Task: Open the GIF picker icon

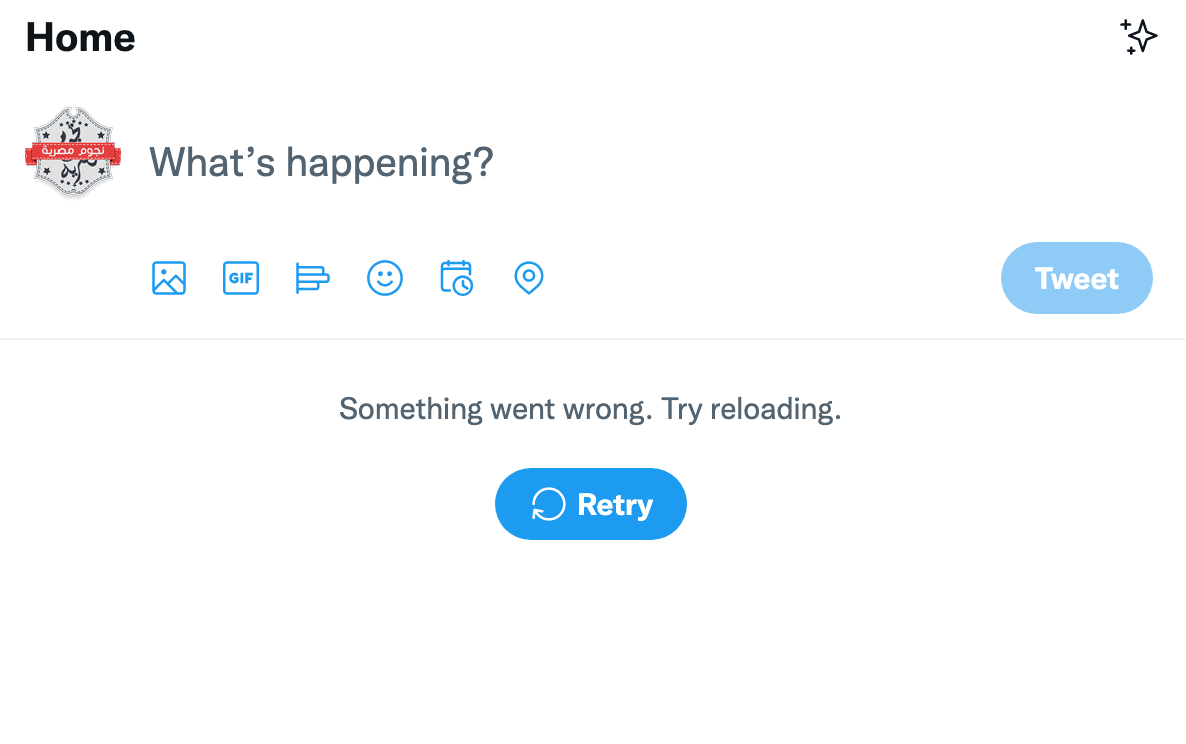Action: point(241,278)
